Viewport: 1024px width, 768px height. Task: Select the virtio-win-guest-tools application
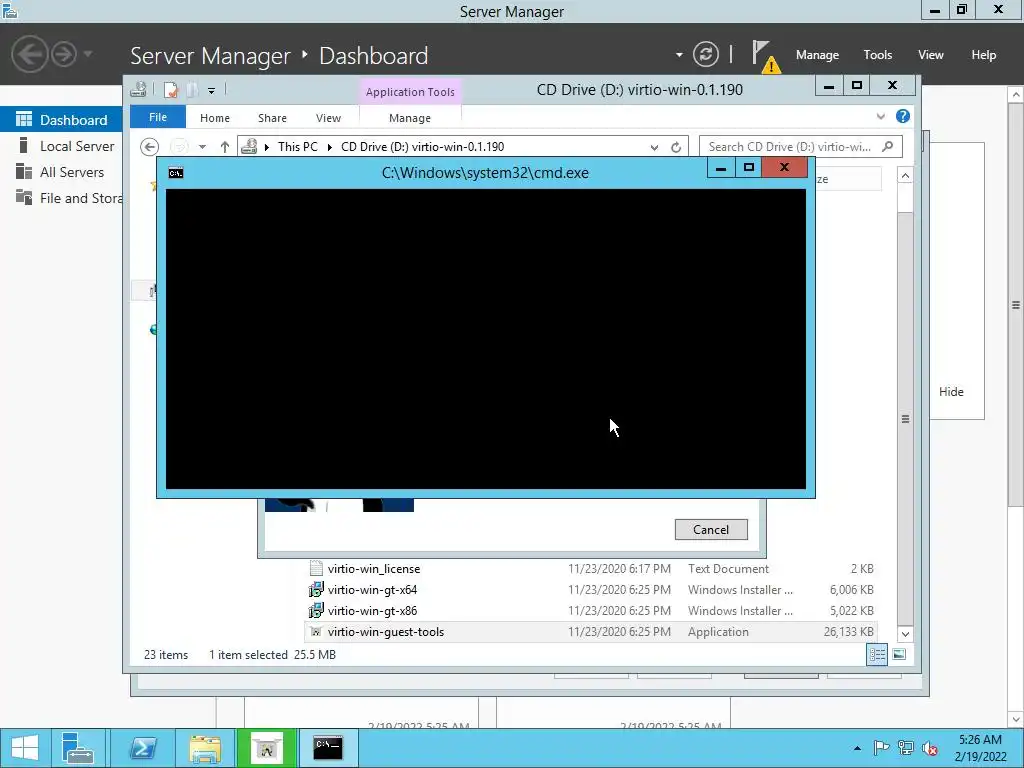[x=385, y=632]
